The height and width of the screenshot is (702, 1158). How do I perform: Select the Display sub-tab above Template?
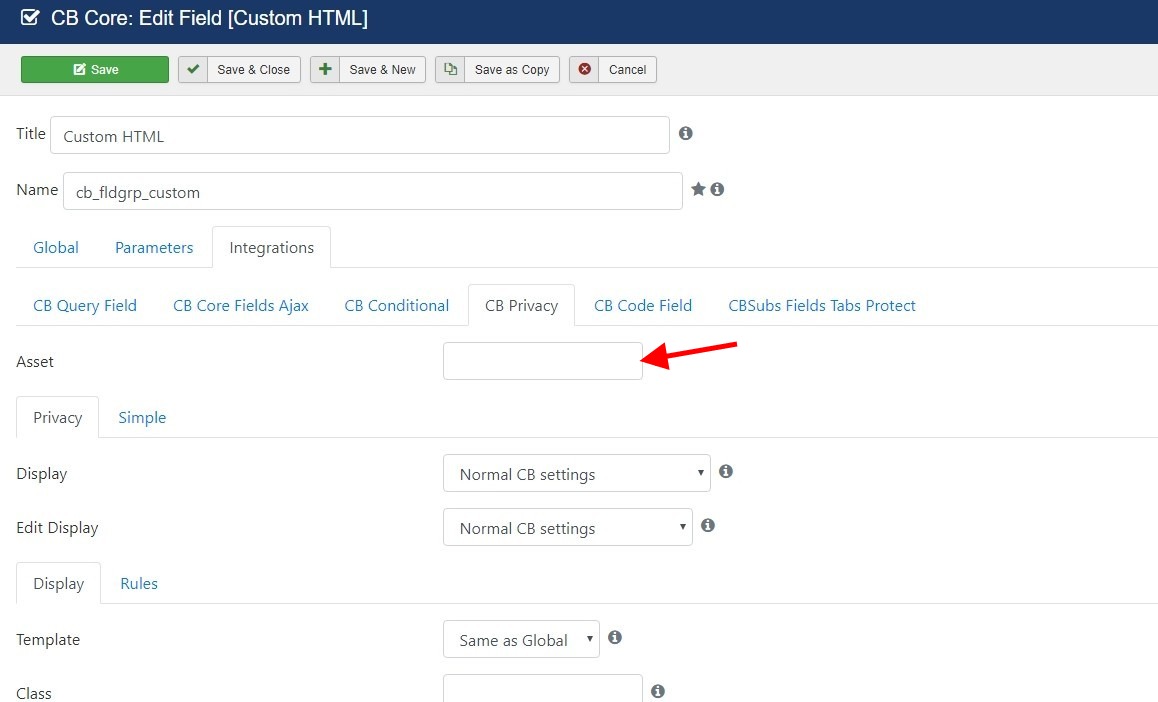point(58,583)
